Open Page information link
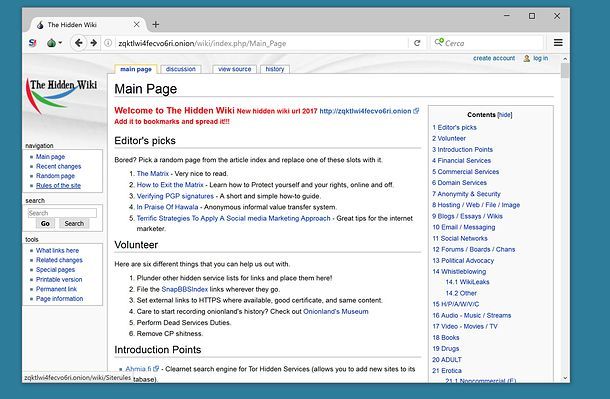 [60, 299]
